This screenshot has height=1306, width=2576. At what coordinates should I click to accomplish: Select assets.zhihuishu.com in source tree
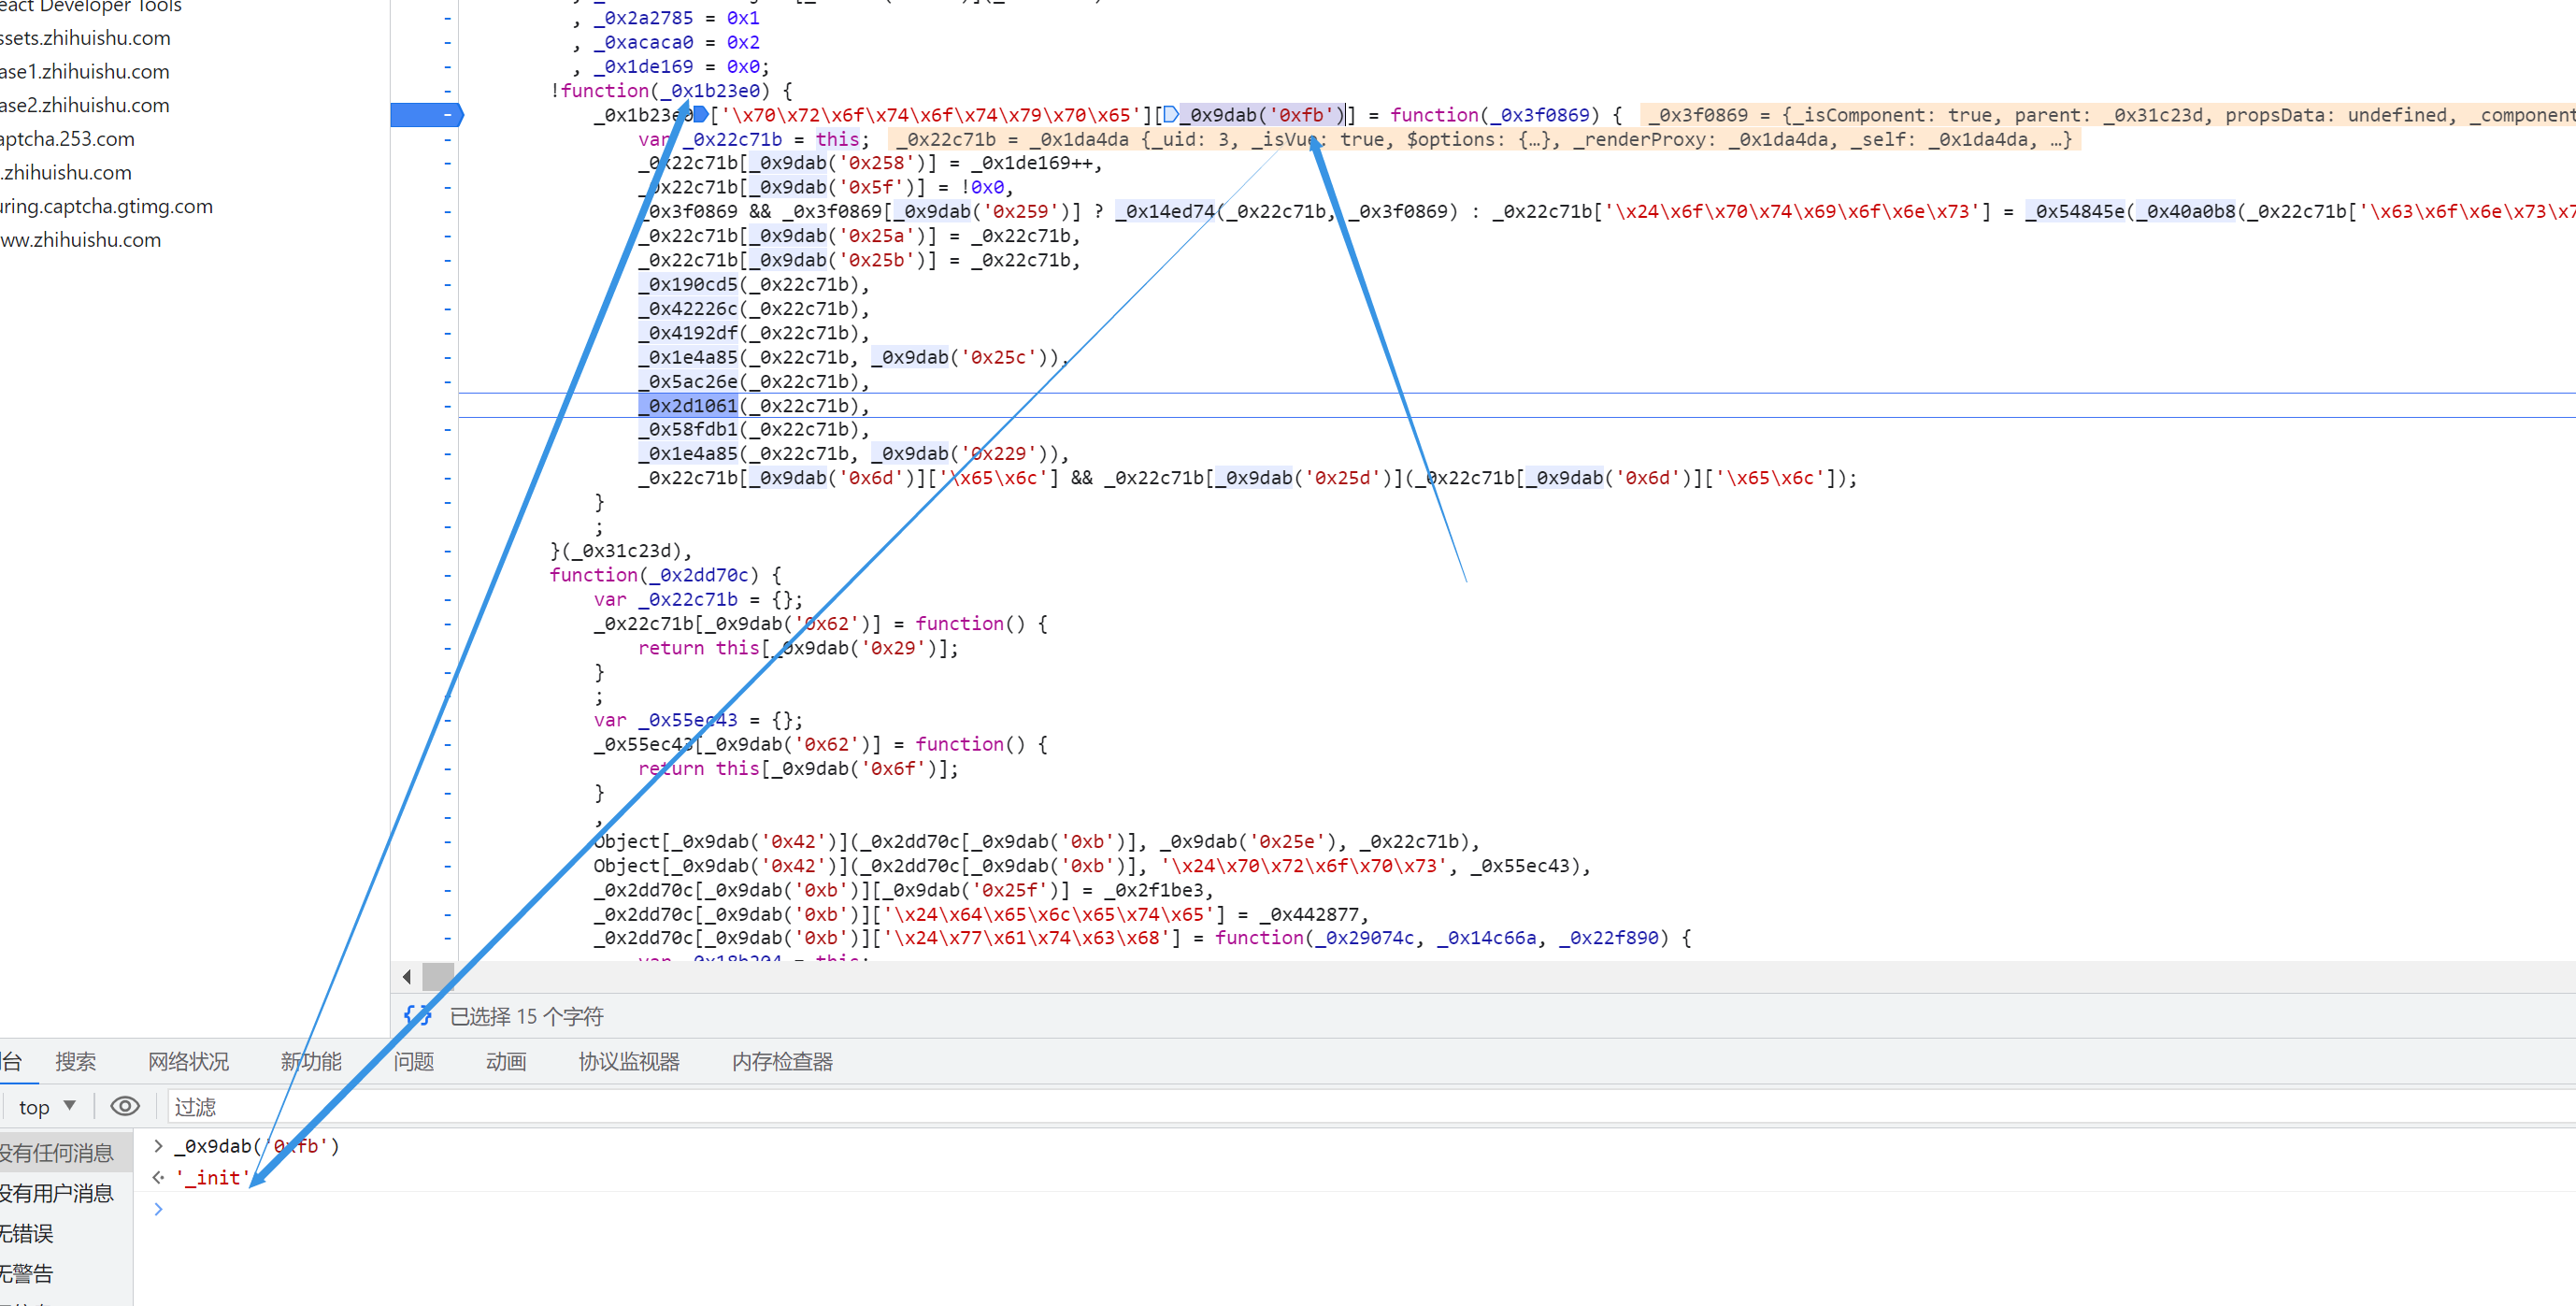tap(85, 38)
